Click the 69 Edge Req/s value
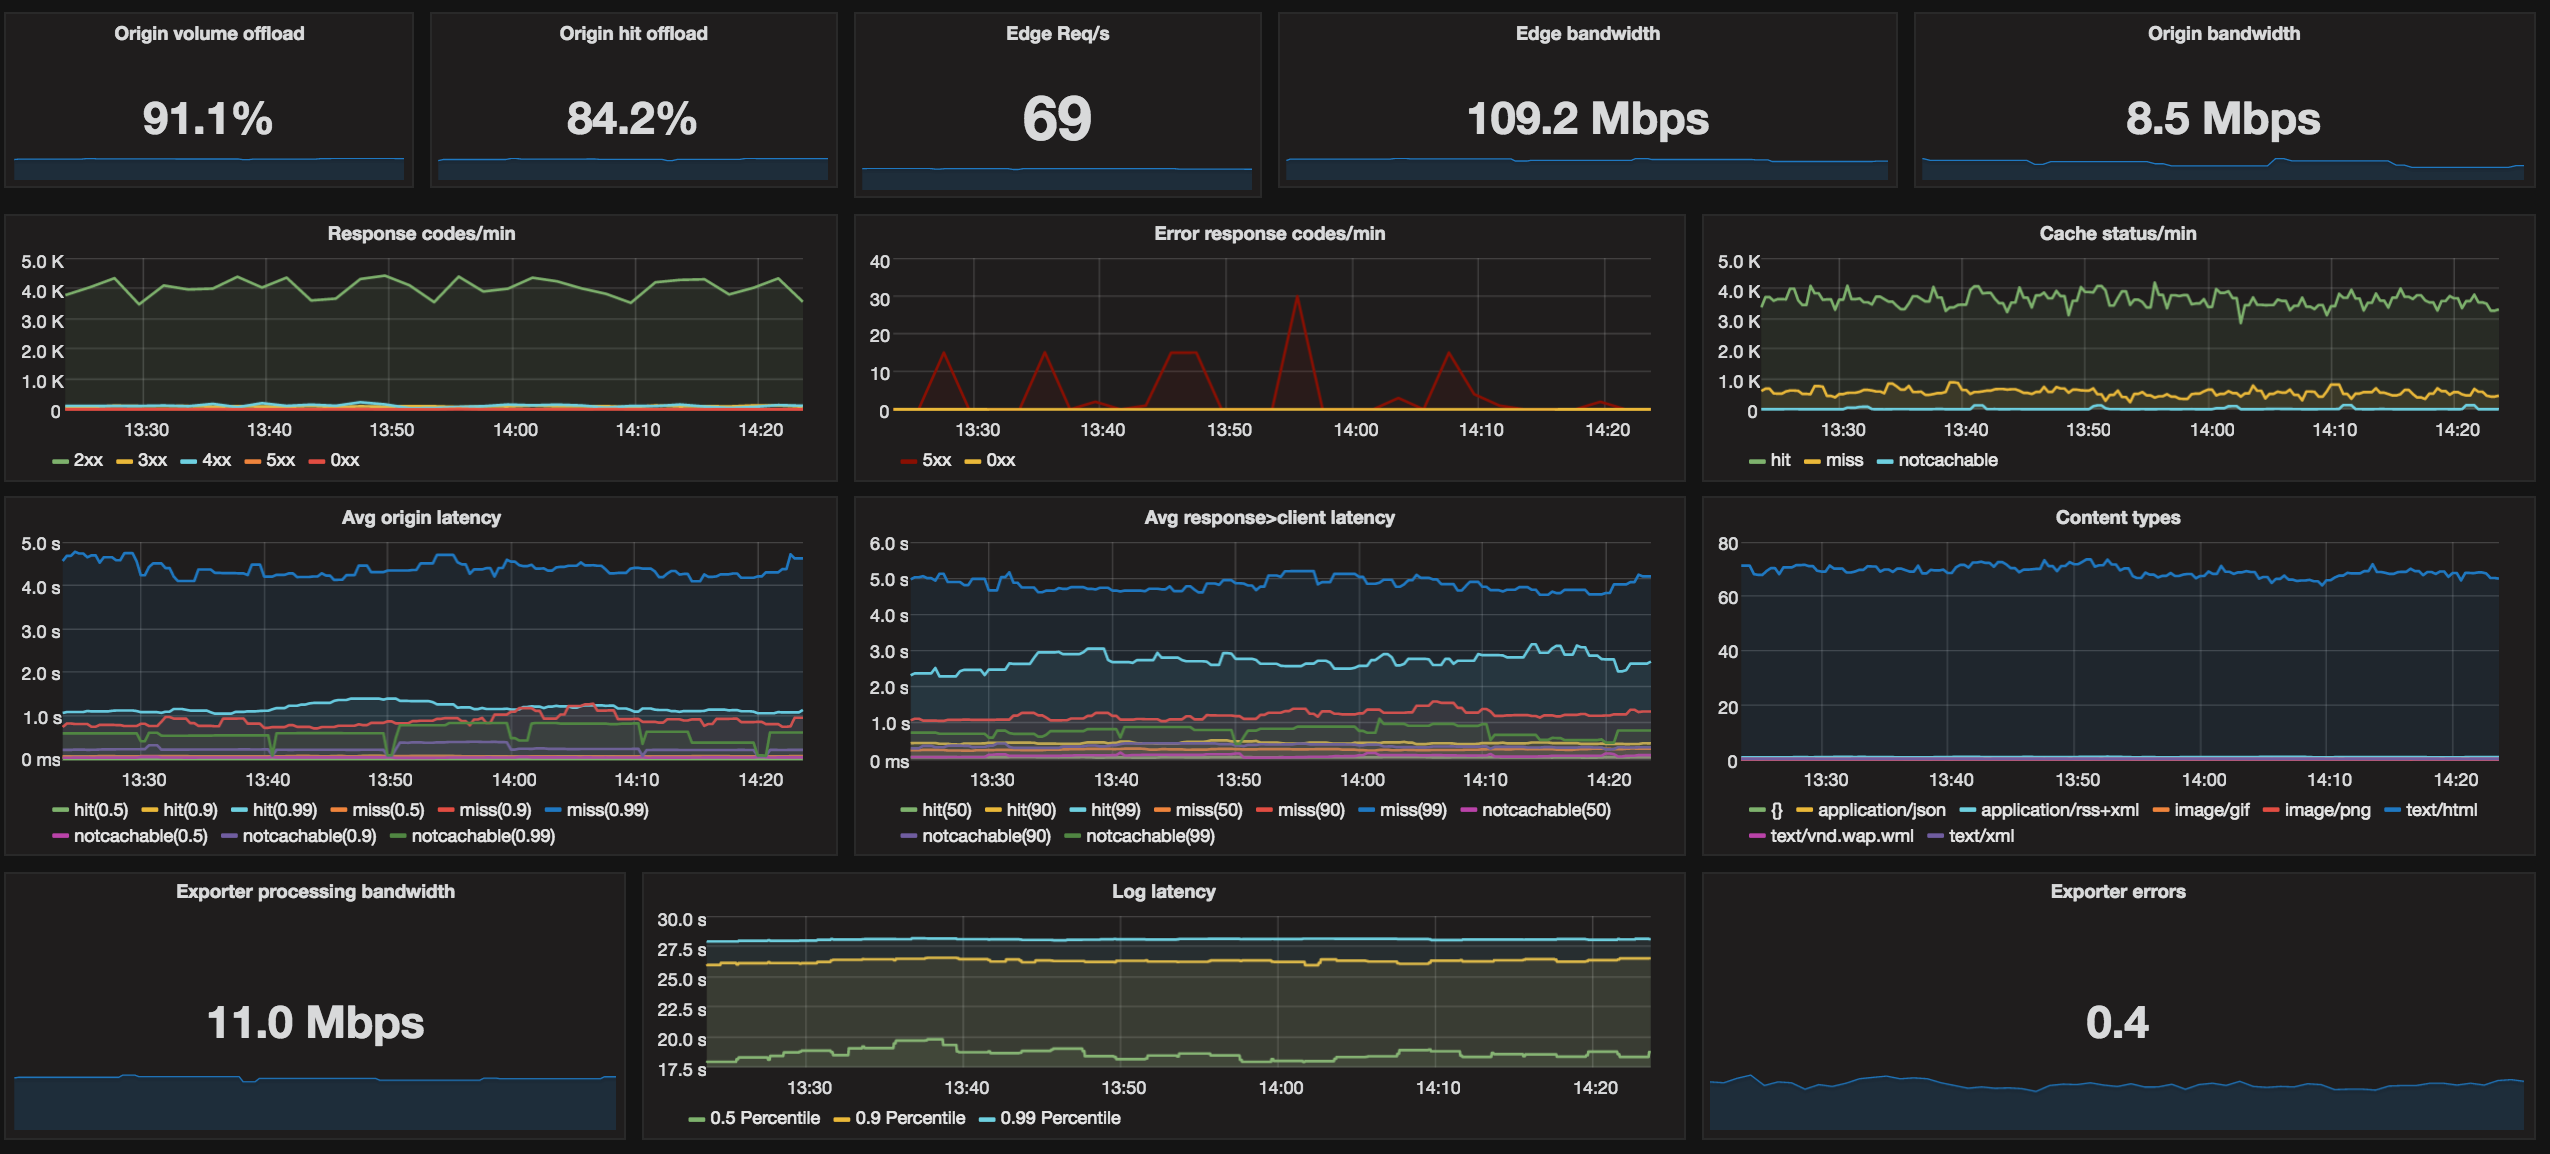 1057,119
